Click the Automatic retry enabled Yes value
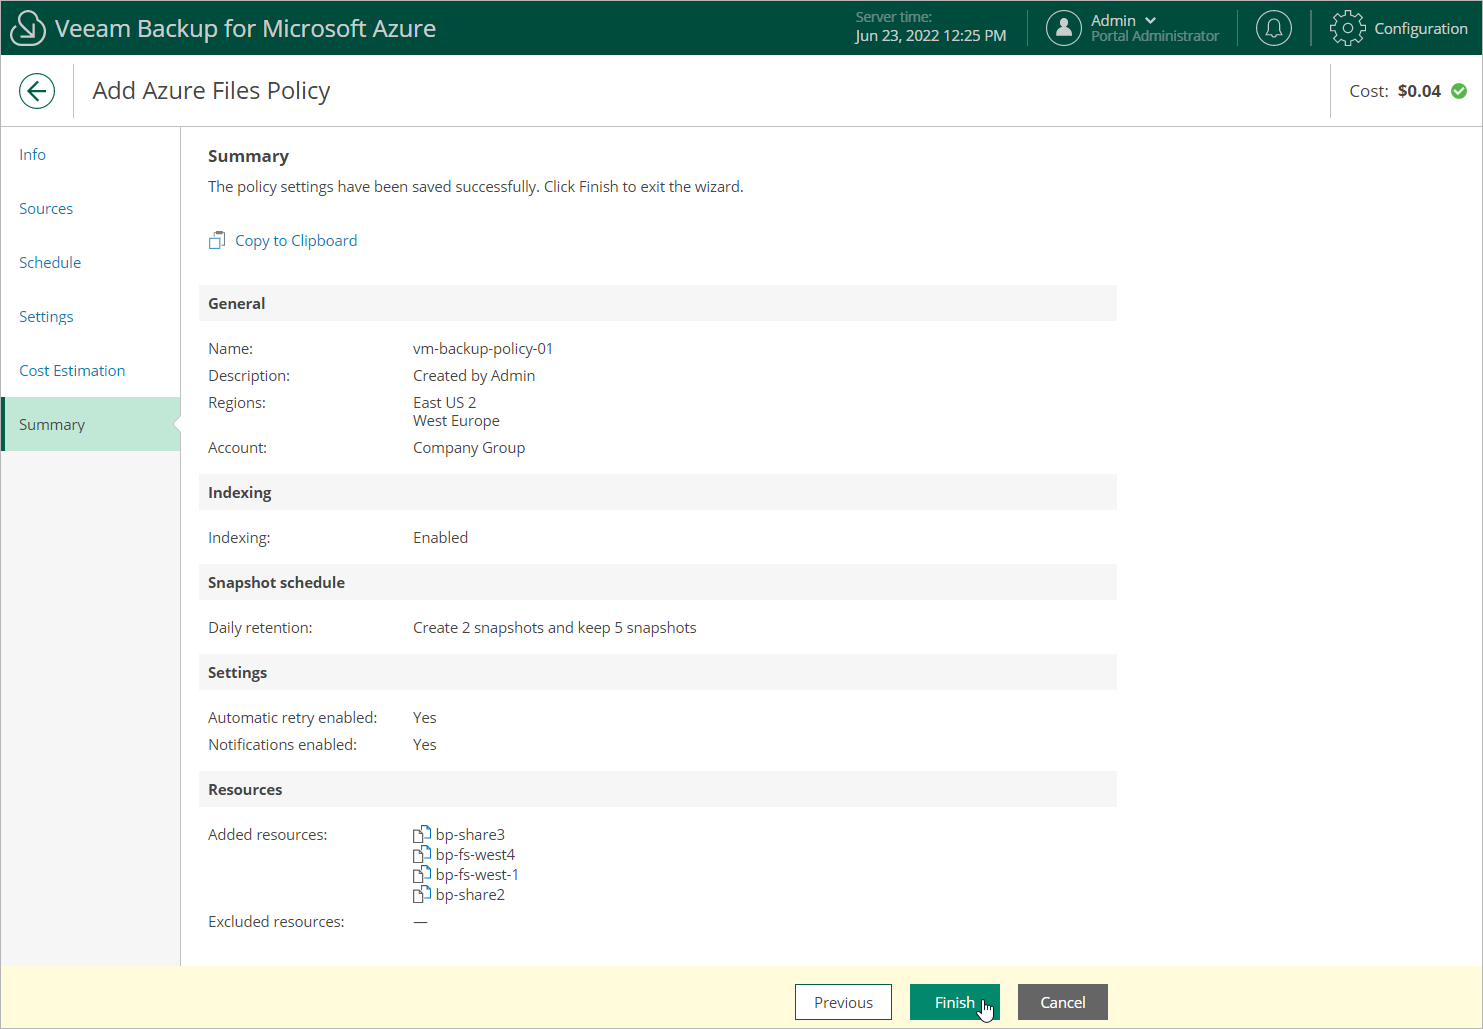The height and width of the screenshot is (1029, 1483). [425, 717]
